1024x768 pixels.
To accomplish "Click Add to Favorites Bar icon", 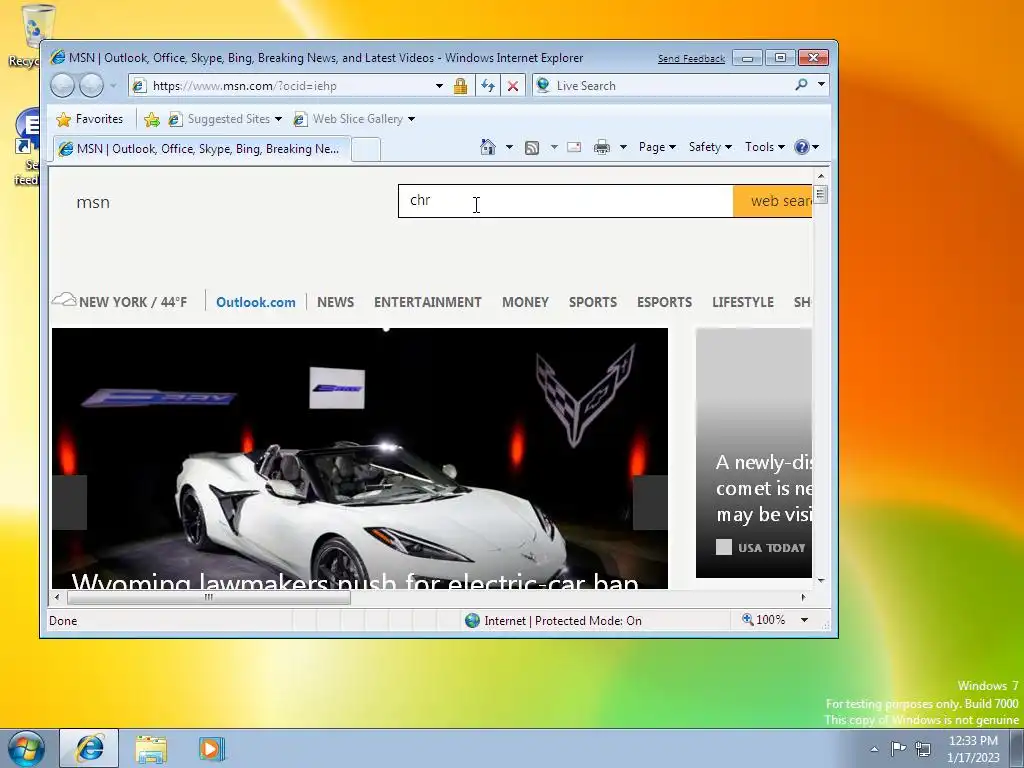I will (152, 119).
